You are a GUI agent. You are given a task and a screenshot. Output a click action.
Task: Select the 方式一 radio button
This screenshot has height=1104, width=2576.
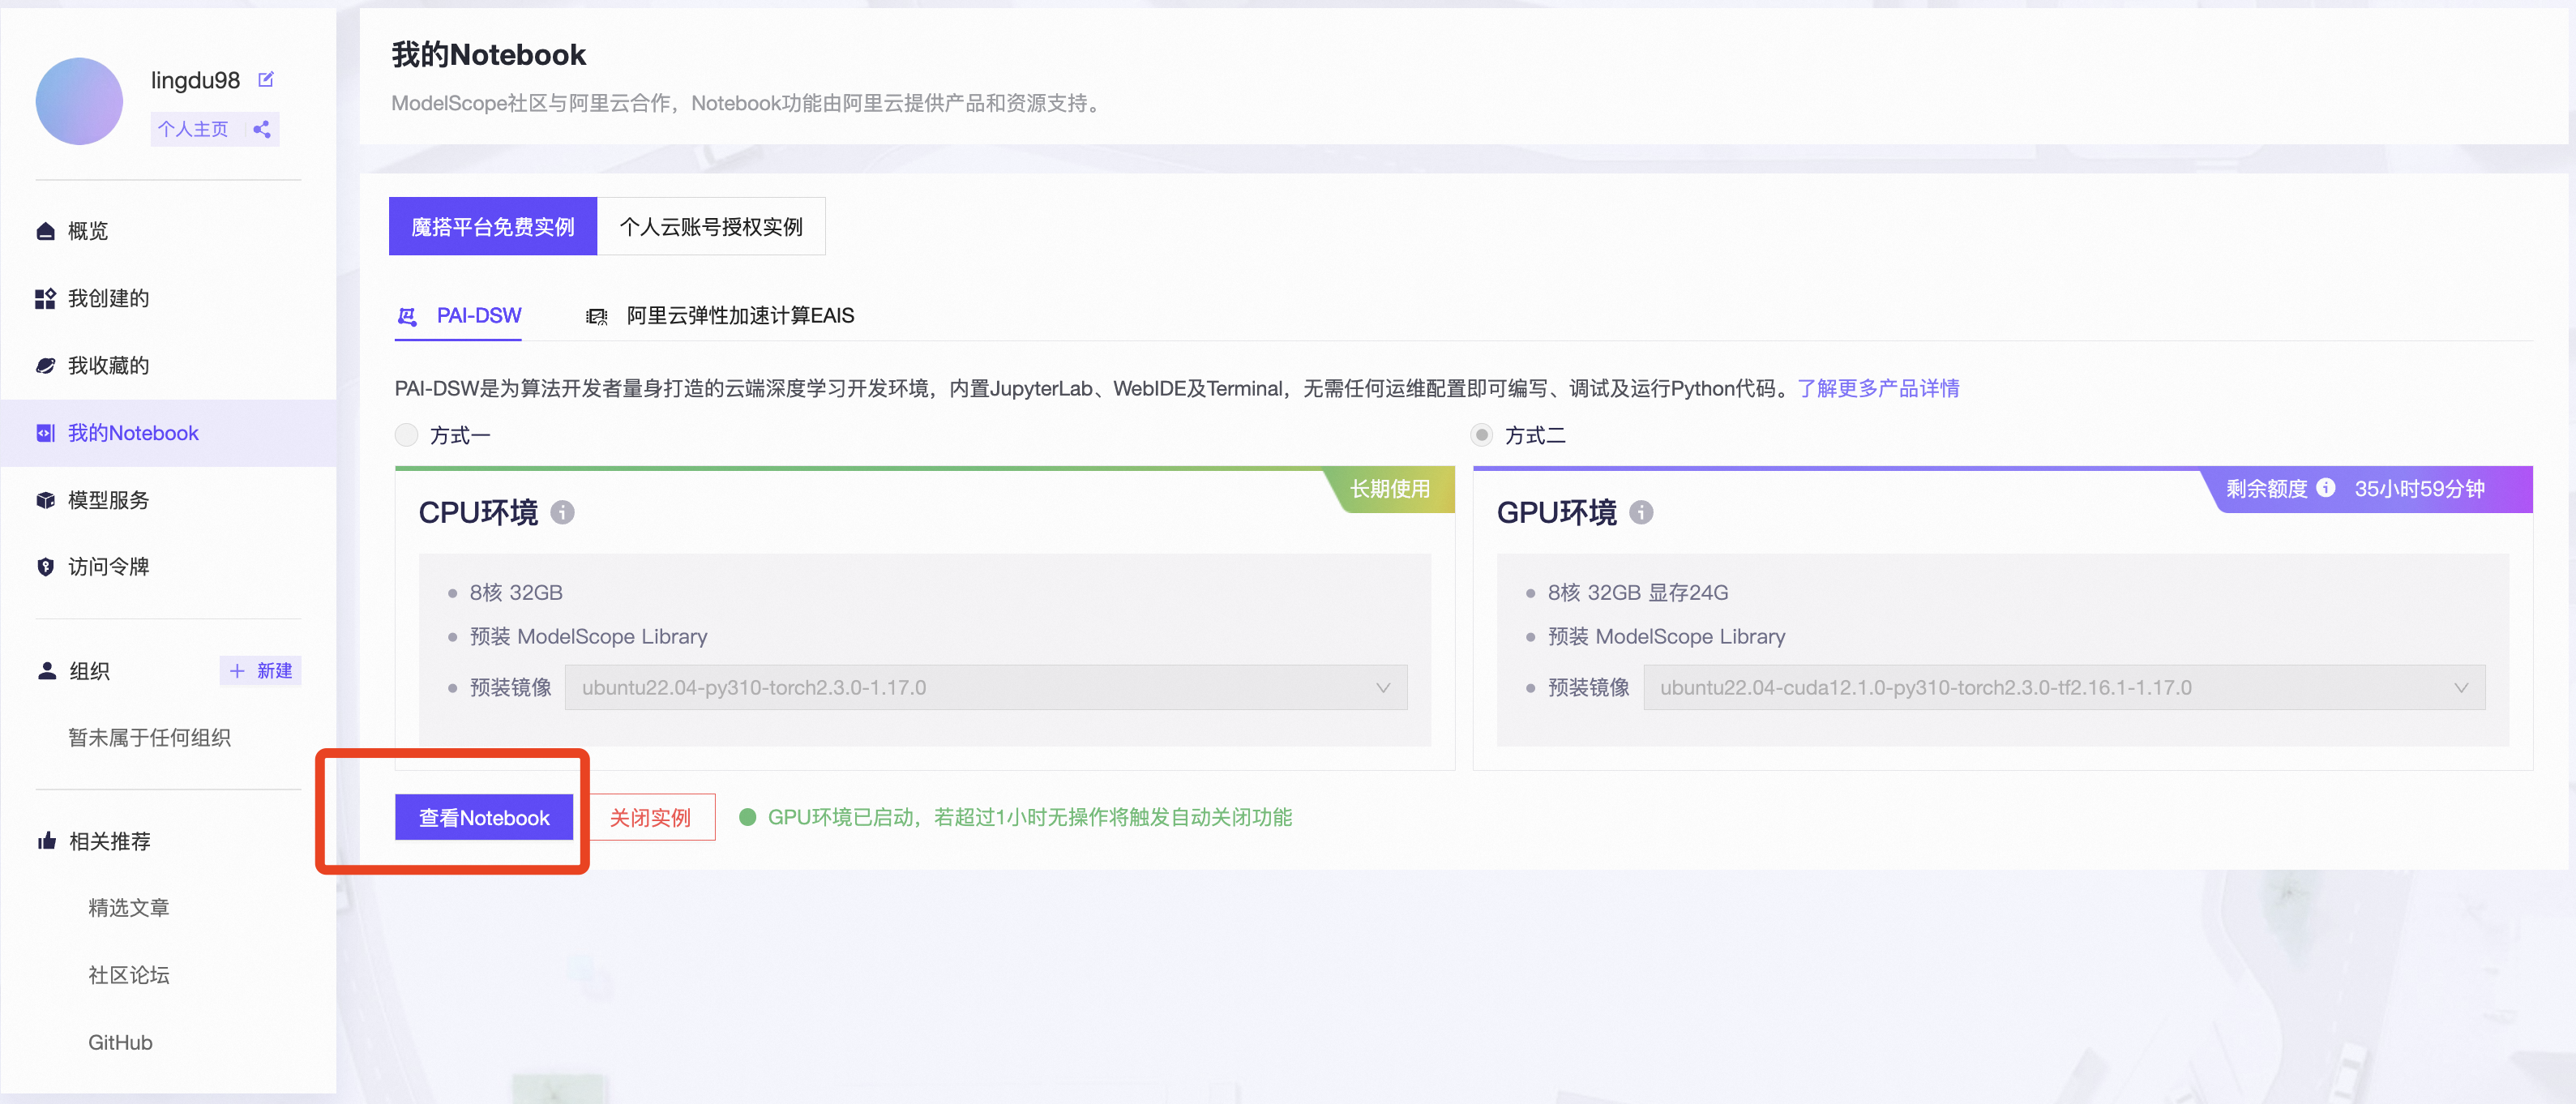[406, 435]
